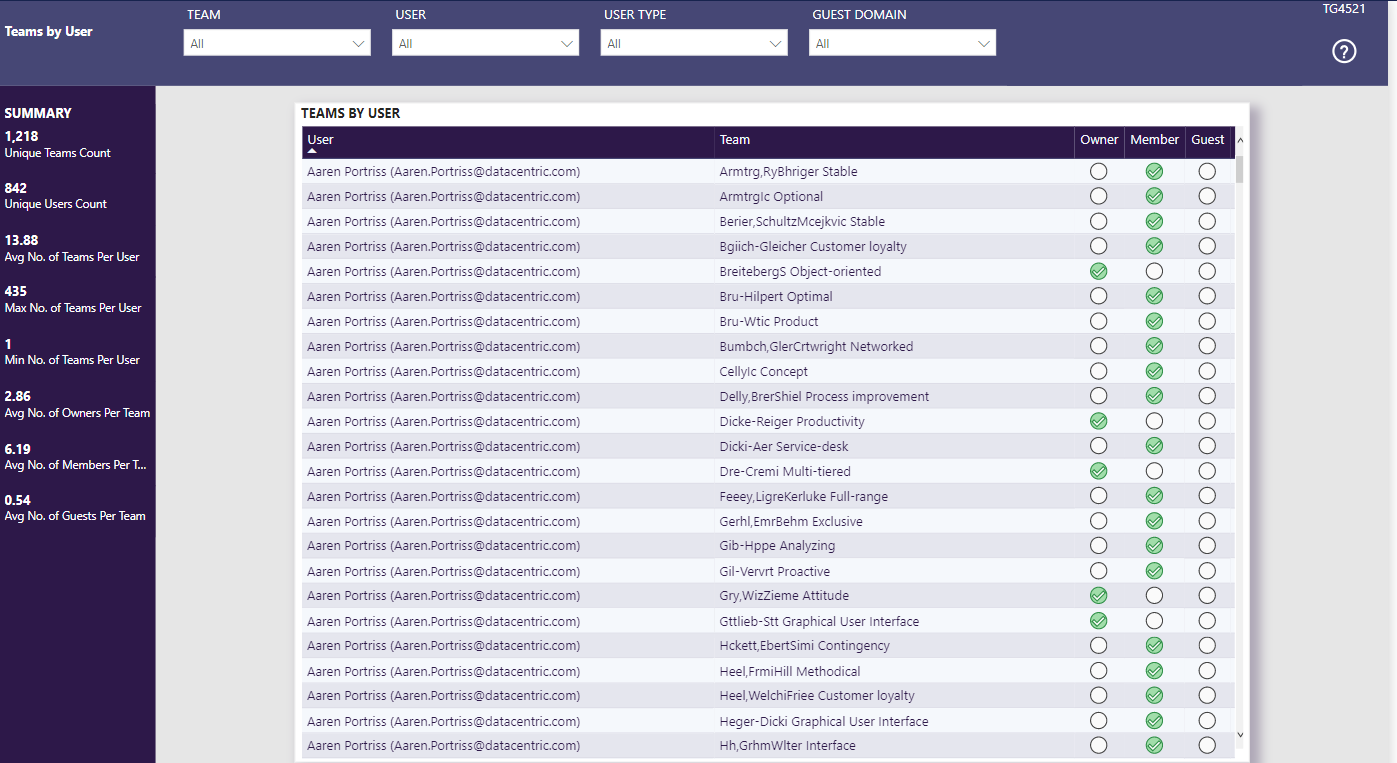Screen dimensions: 1397x763
Task: Click Owner checkmark for Dicke-Reiger Productivity
Action: click(1099, 421)
